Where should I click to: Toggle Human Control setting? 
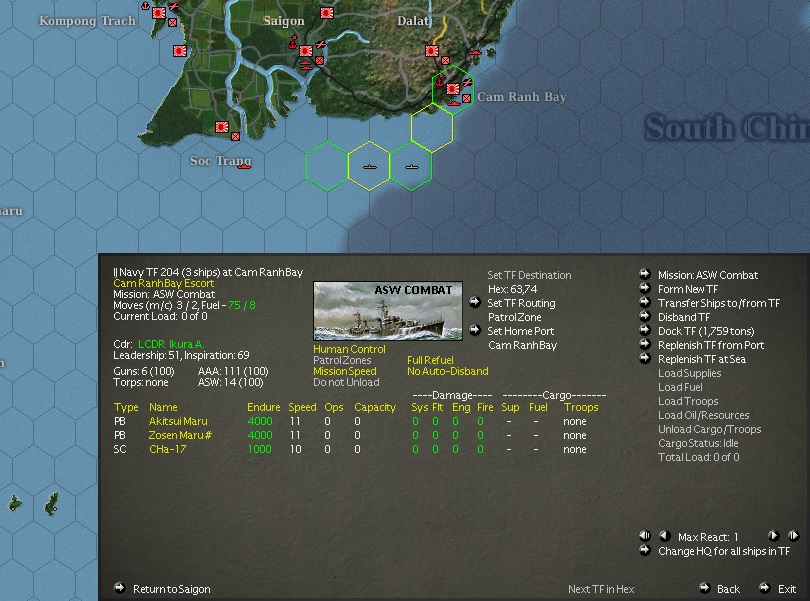click(x=349, y=349)
